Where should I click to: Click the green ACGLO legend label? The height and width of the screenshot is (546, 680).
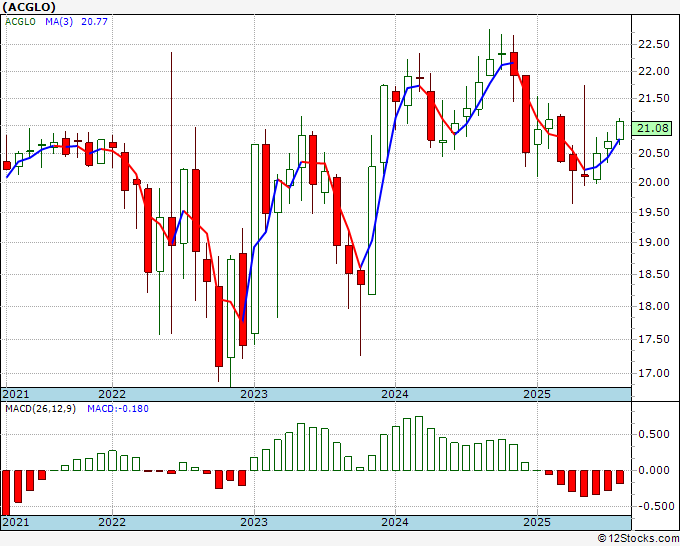point(20,22)
